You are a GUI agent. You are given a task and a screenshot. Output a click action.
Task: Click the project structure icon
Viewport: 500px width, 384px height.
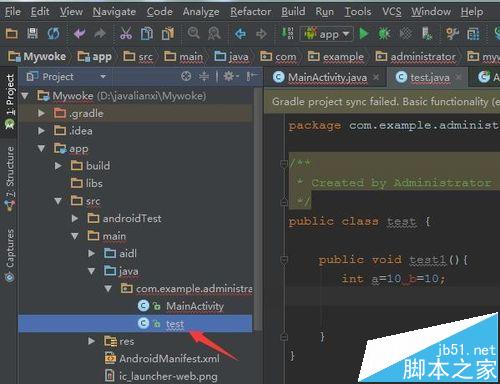473,34
